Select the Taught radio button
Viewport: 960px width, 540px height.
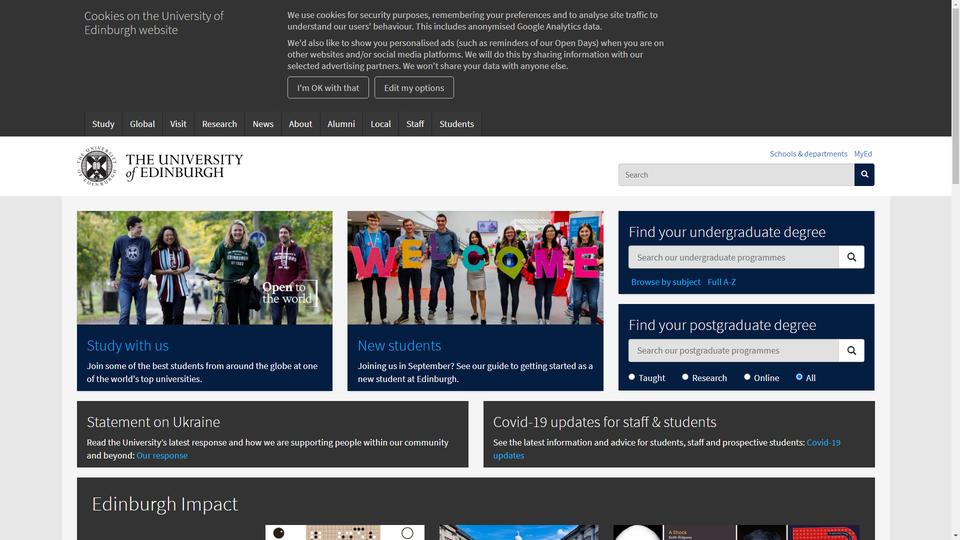(632, 377)
